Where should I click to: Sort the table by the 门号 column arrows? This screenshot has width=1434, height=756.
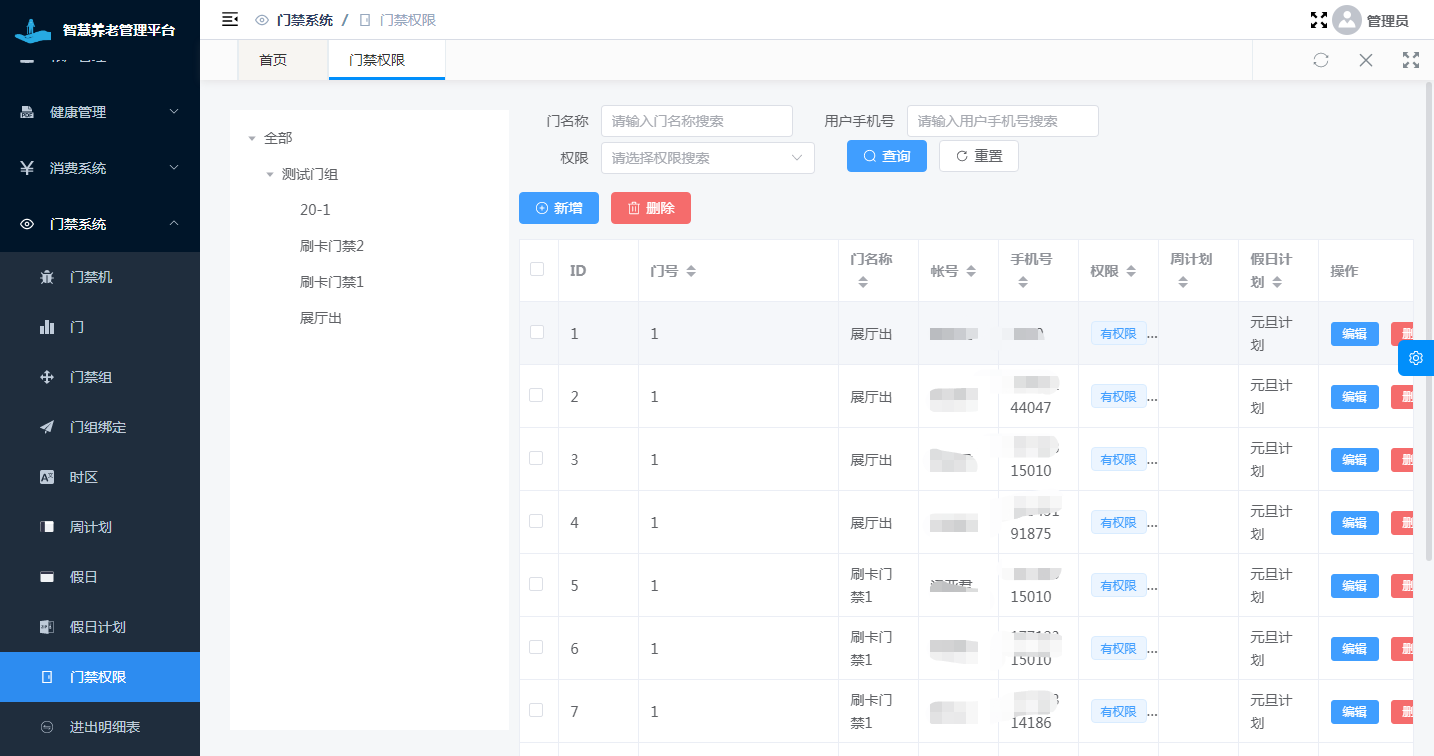pos(690,271)
